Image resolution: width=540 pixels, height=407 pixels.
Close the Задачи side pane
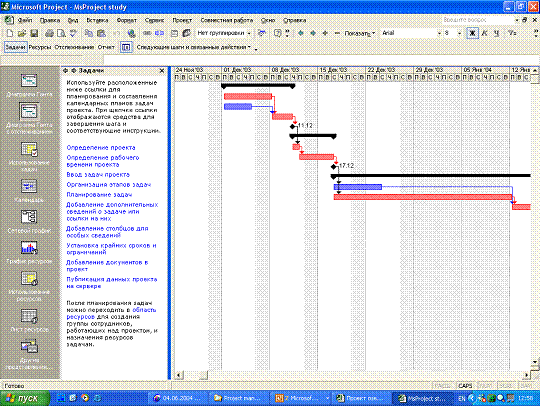coord(162,71)
